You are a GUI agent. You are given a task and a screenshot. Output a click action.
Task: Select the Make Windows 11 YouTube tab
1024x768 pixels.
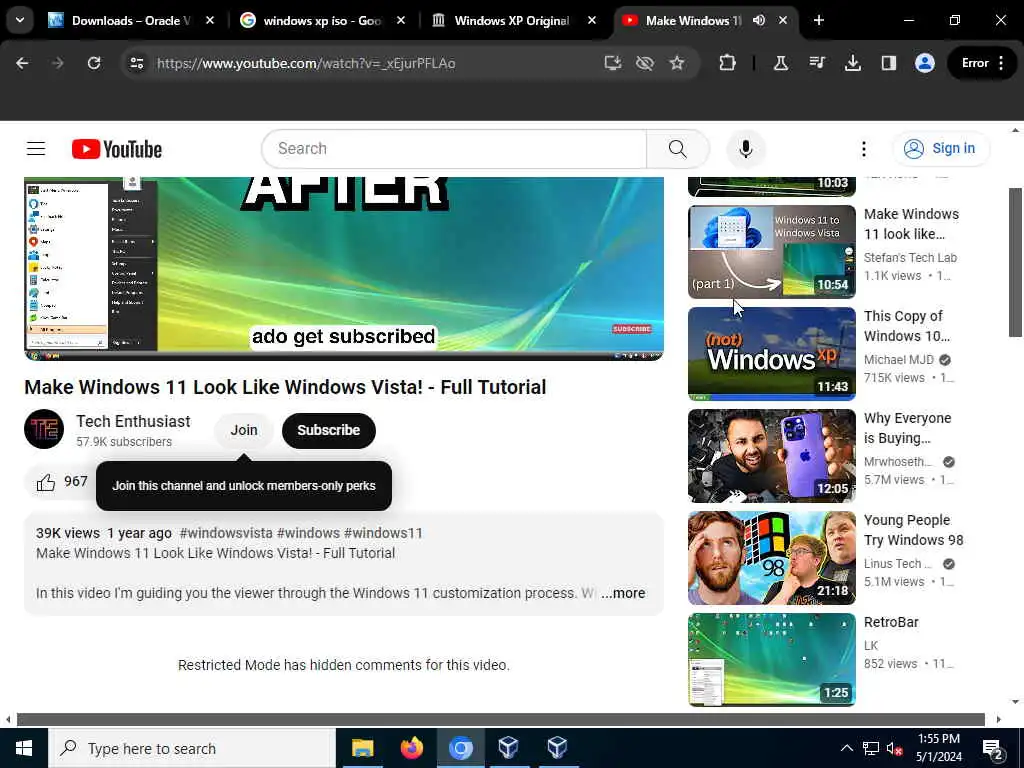point(692,20)
